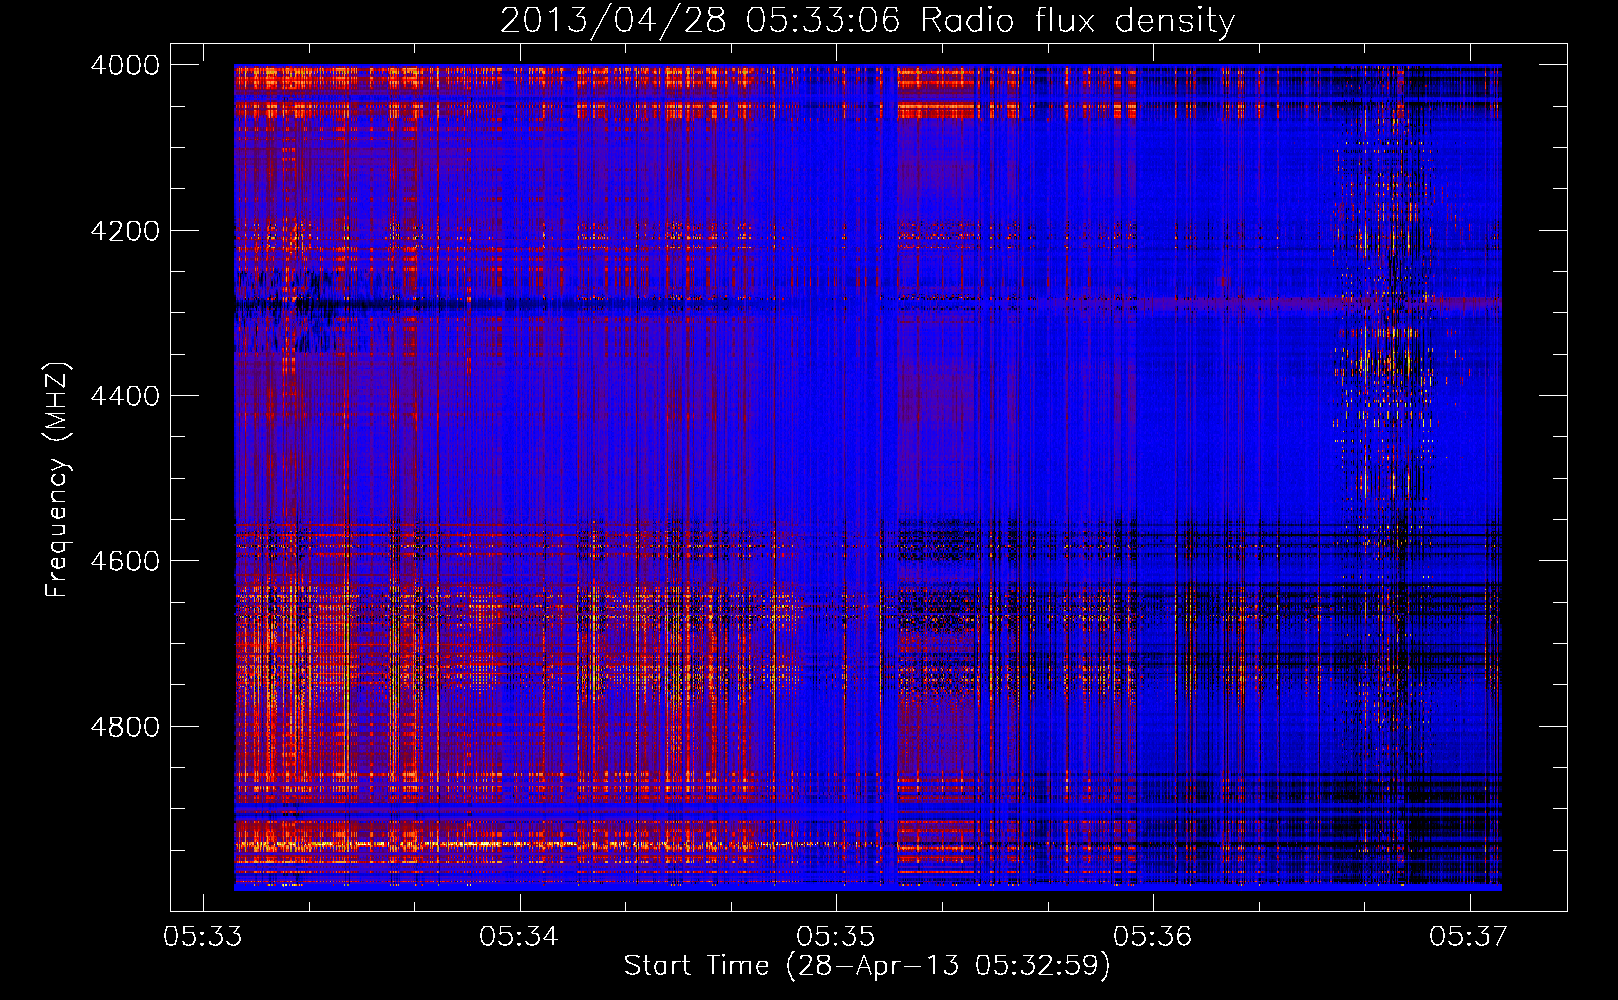The height and width of the screenshot is (1000, 1618).
Task: Click the 'Start Time (28-Apr-13 05:32:59)' label
Action: click(867, 966)
